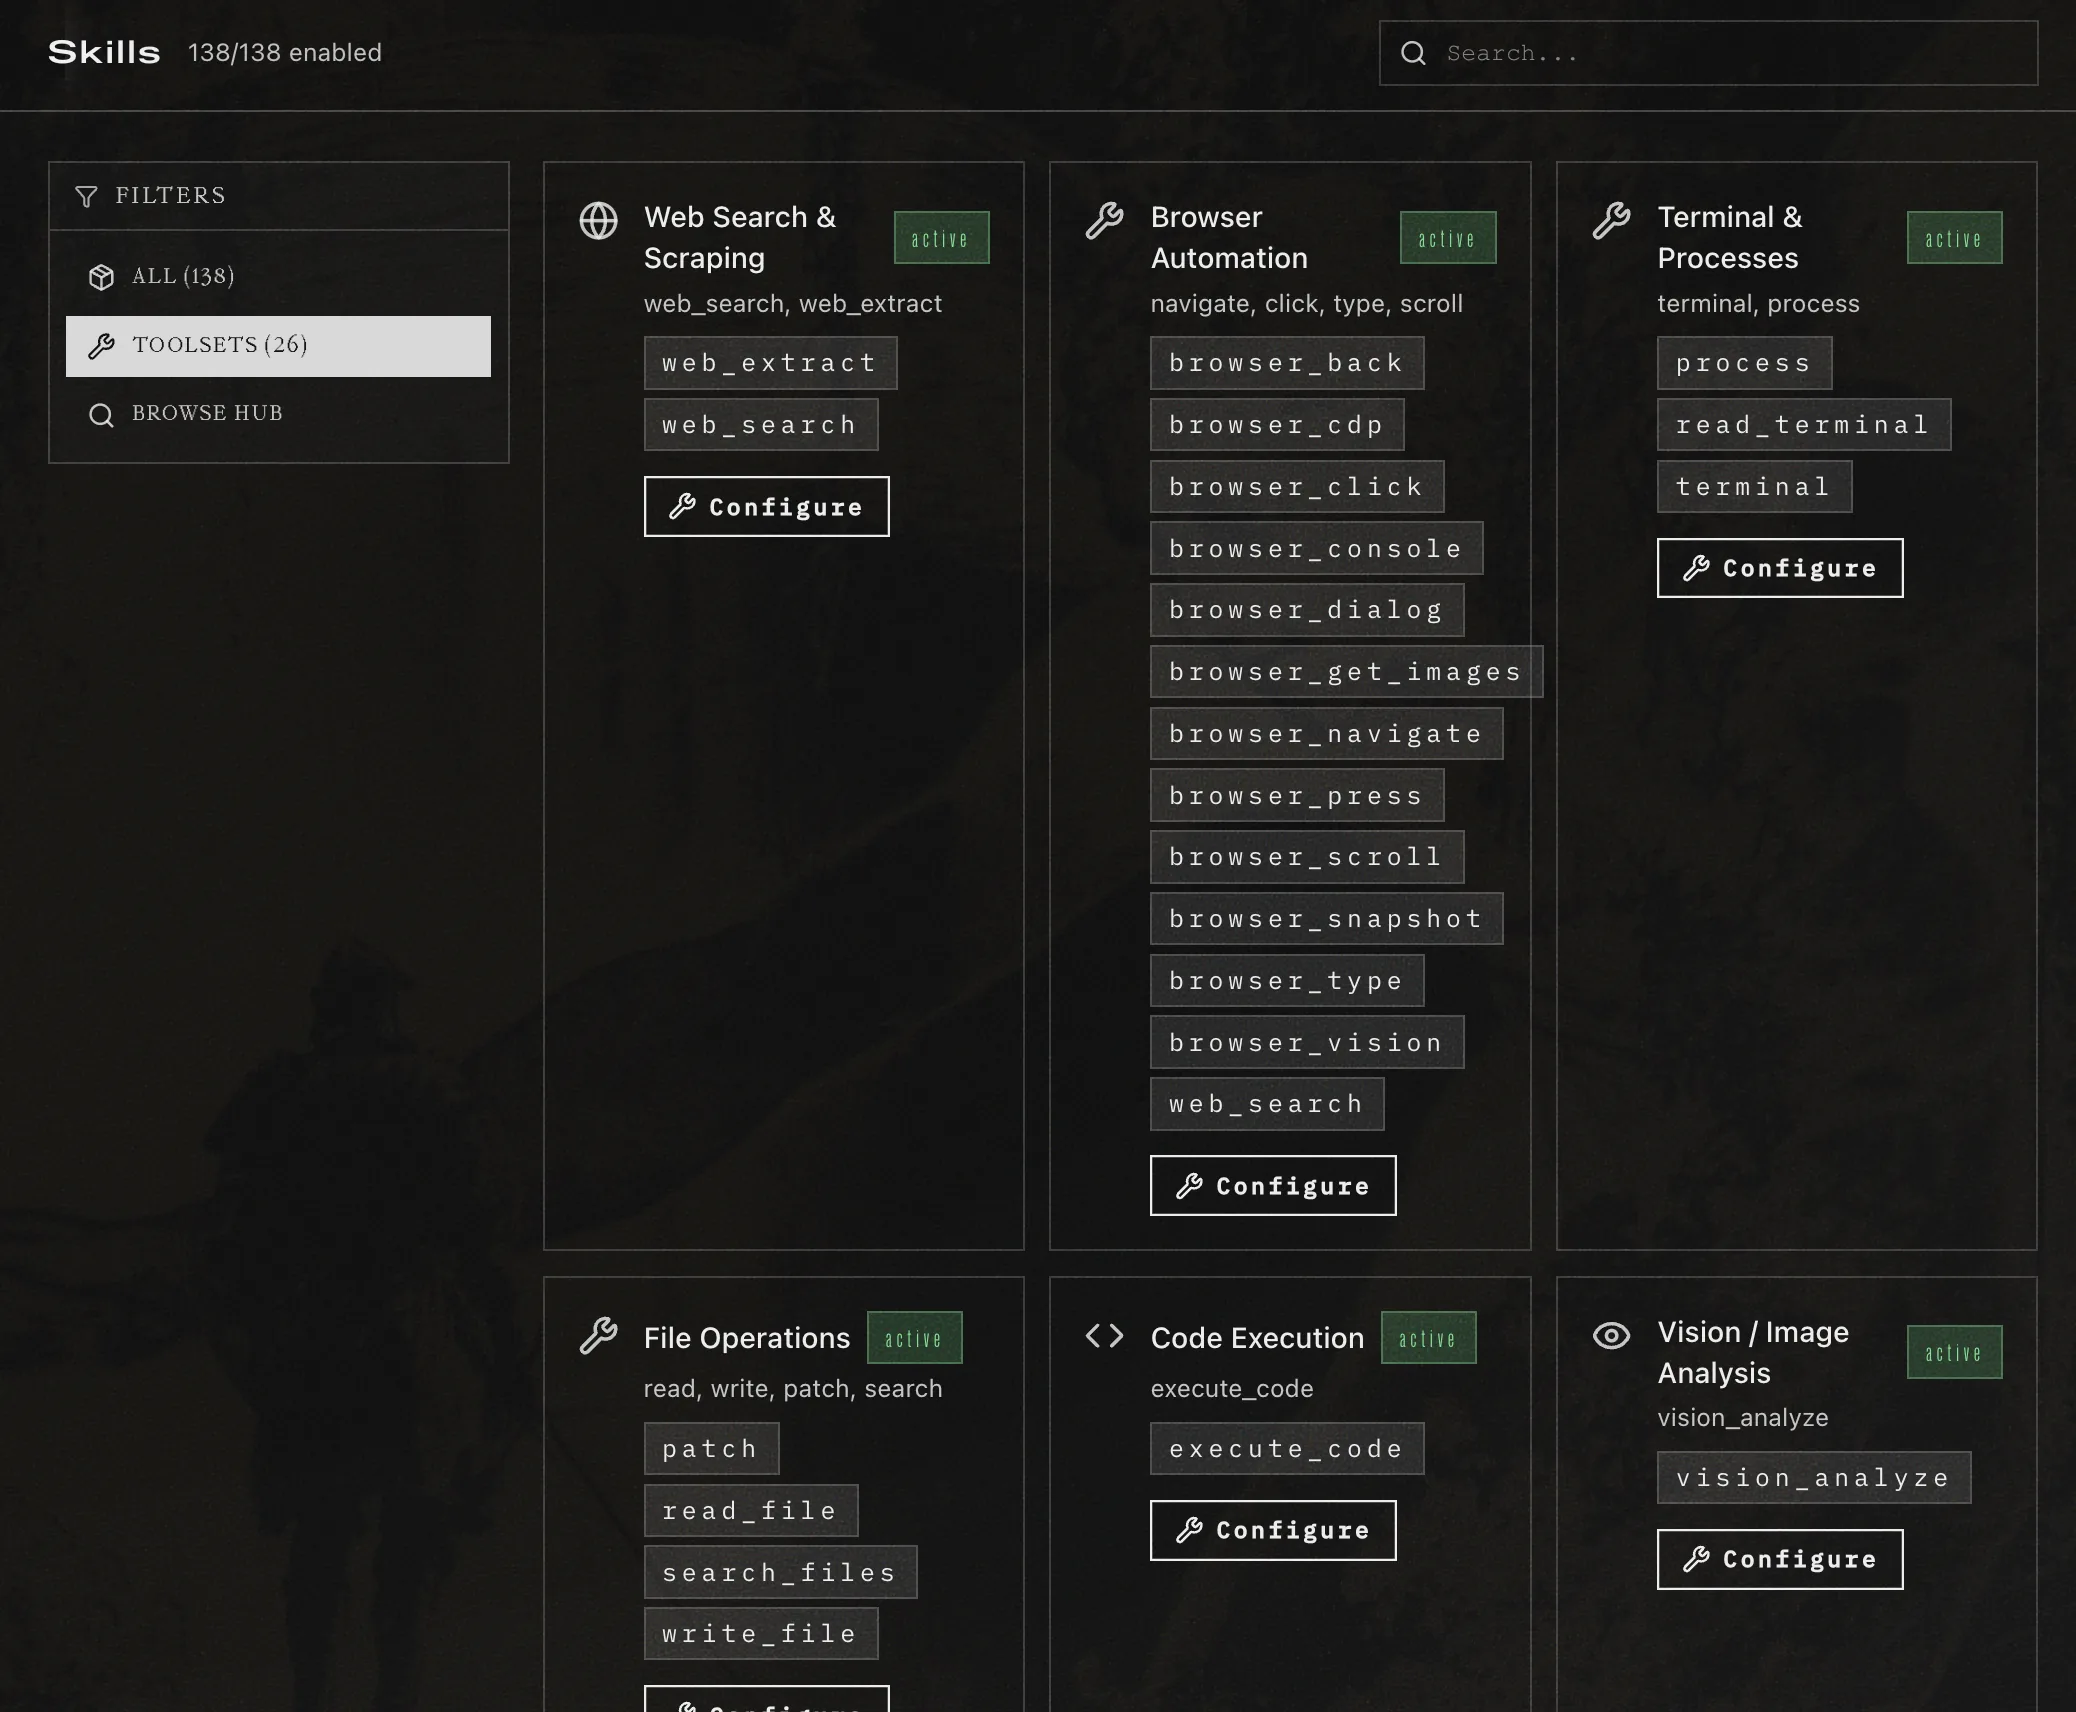Viewport: 2076px width, 1712px height.
Task: Click the code brackets icon on Code Execution
Action: pyautogui.click(x=1105, y=1336)
